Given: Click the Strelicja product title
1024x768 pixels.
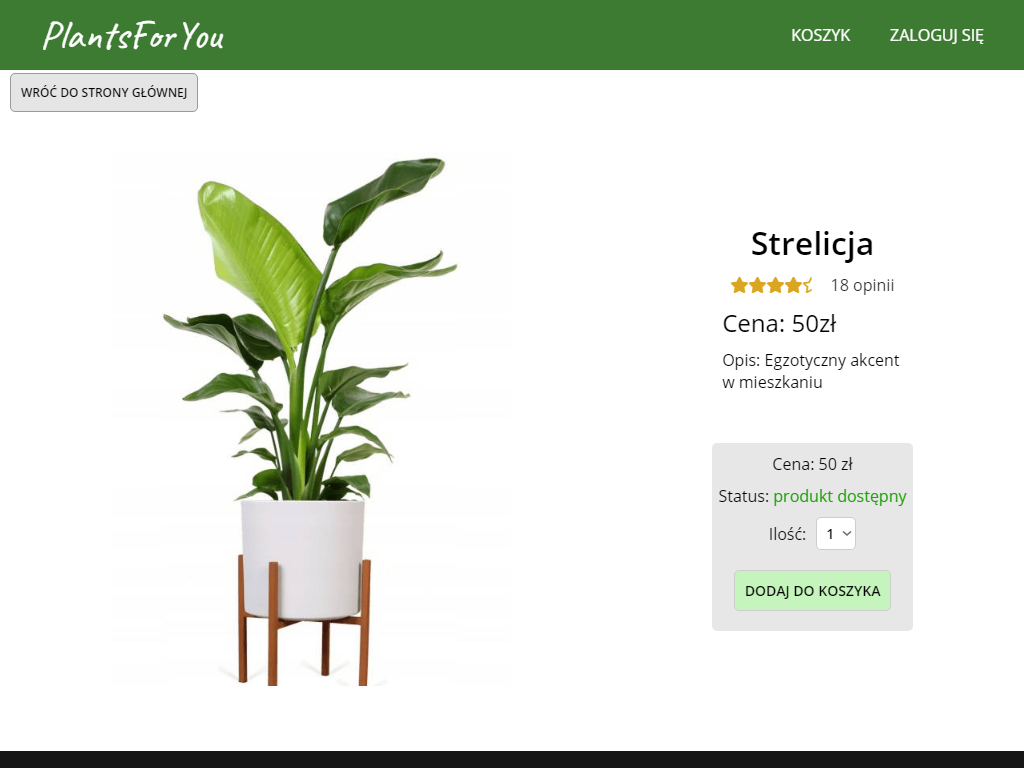Looking at the screenshot, I should (812, 244).
